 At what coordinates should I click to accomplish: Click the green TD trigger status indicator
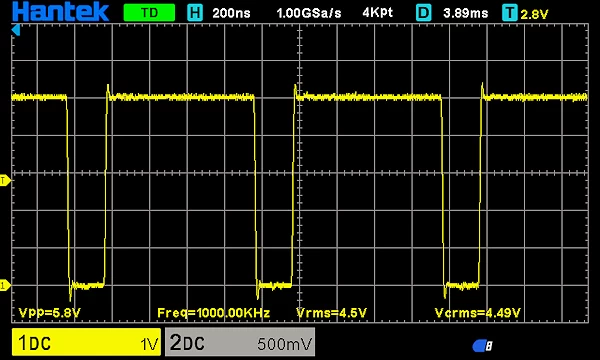tap(149, 13)
